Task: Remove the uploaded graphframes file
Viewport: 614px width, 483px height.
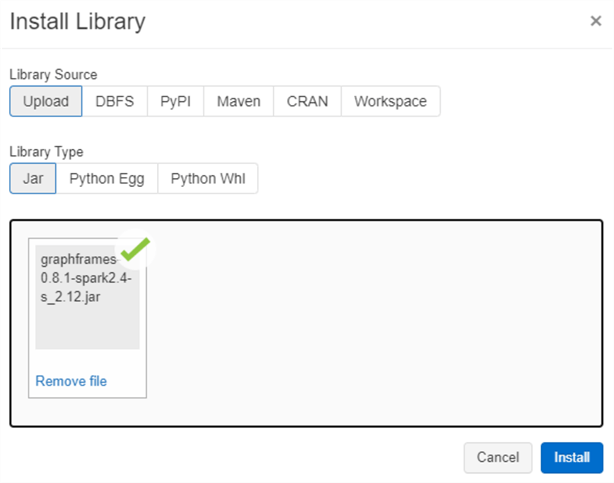Action: (x=71, y=381)
